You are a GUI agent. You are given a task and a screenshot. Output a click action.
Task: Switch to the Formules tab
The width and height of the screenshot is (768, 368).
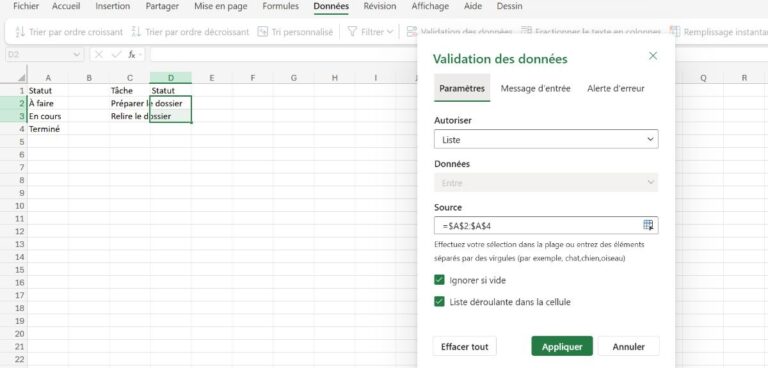click(281, 6)
